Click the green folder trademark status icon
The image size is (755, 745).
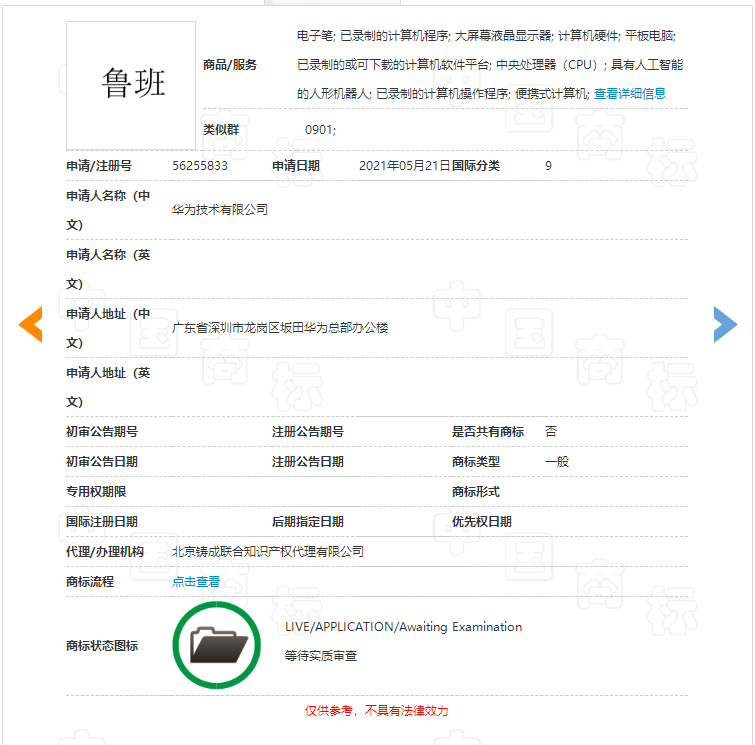(217, 645)
